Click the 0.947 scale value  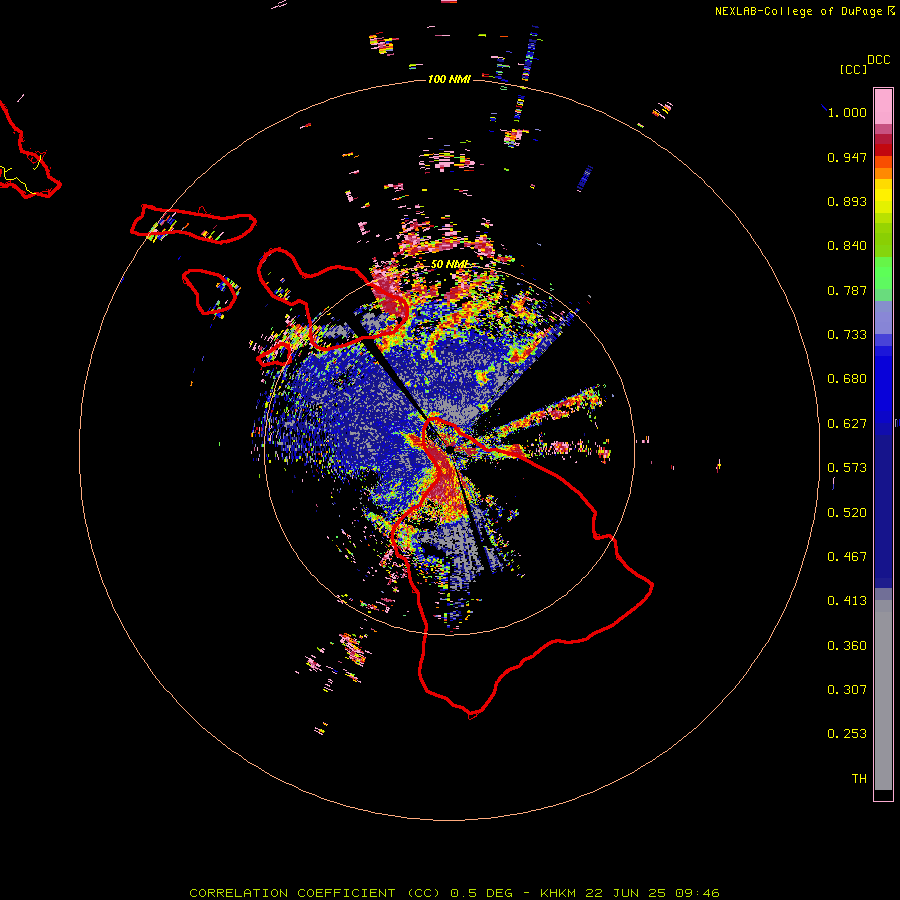[847, 157]
